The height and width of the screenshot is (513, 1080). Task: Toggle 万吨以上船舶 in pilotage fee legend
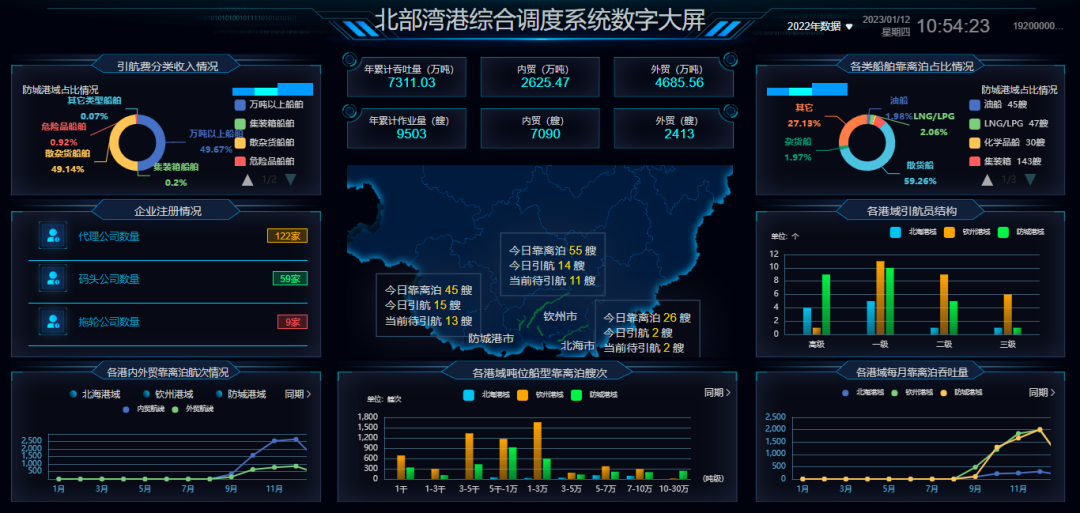point(270,105)
